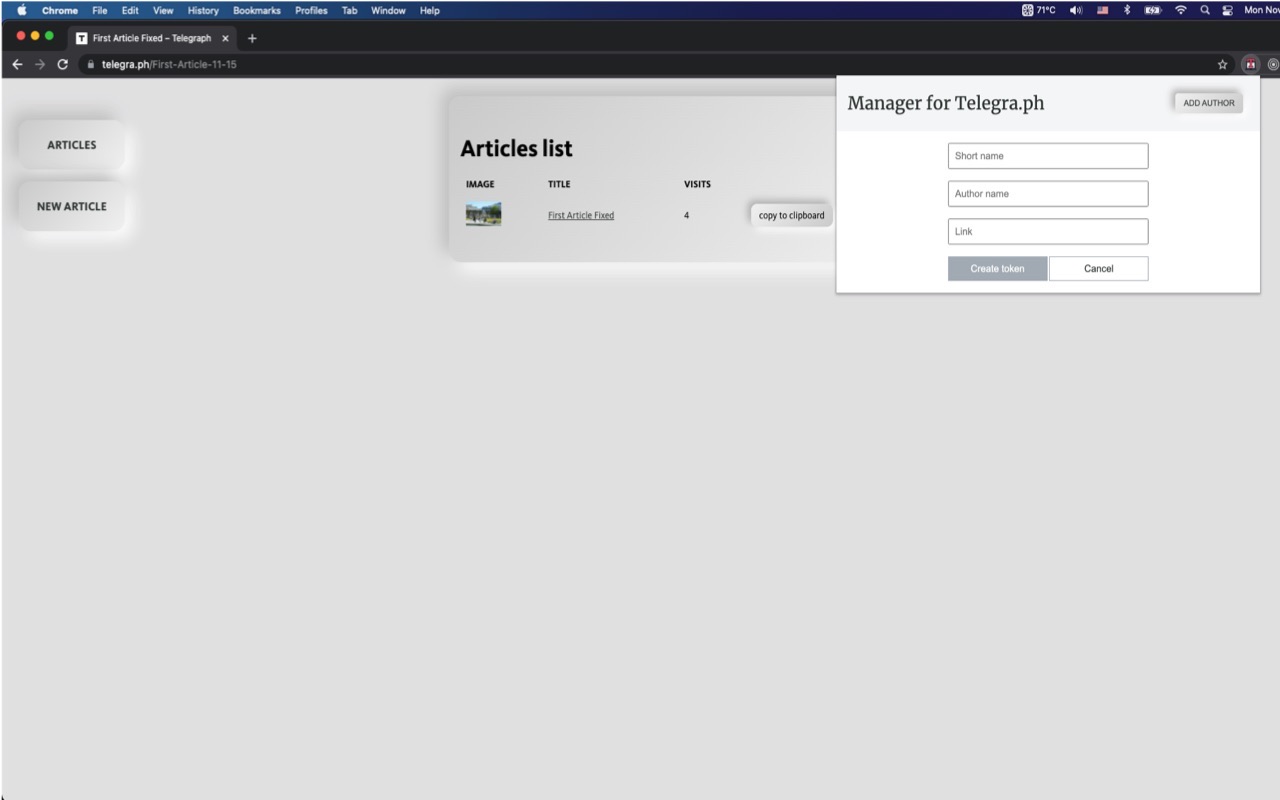Screen dimensions: 1280x800
Task: Reload the page
Action: (x=63, y=64)
